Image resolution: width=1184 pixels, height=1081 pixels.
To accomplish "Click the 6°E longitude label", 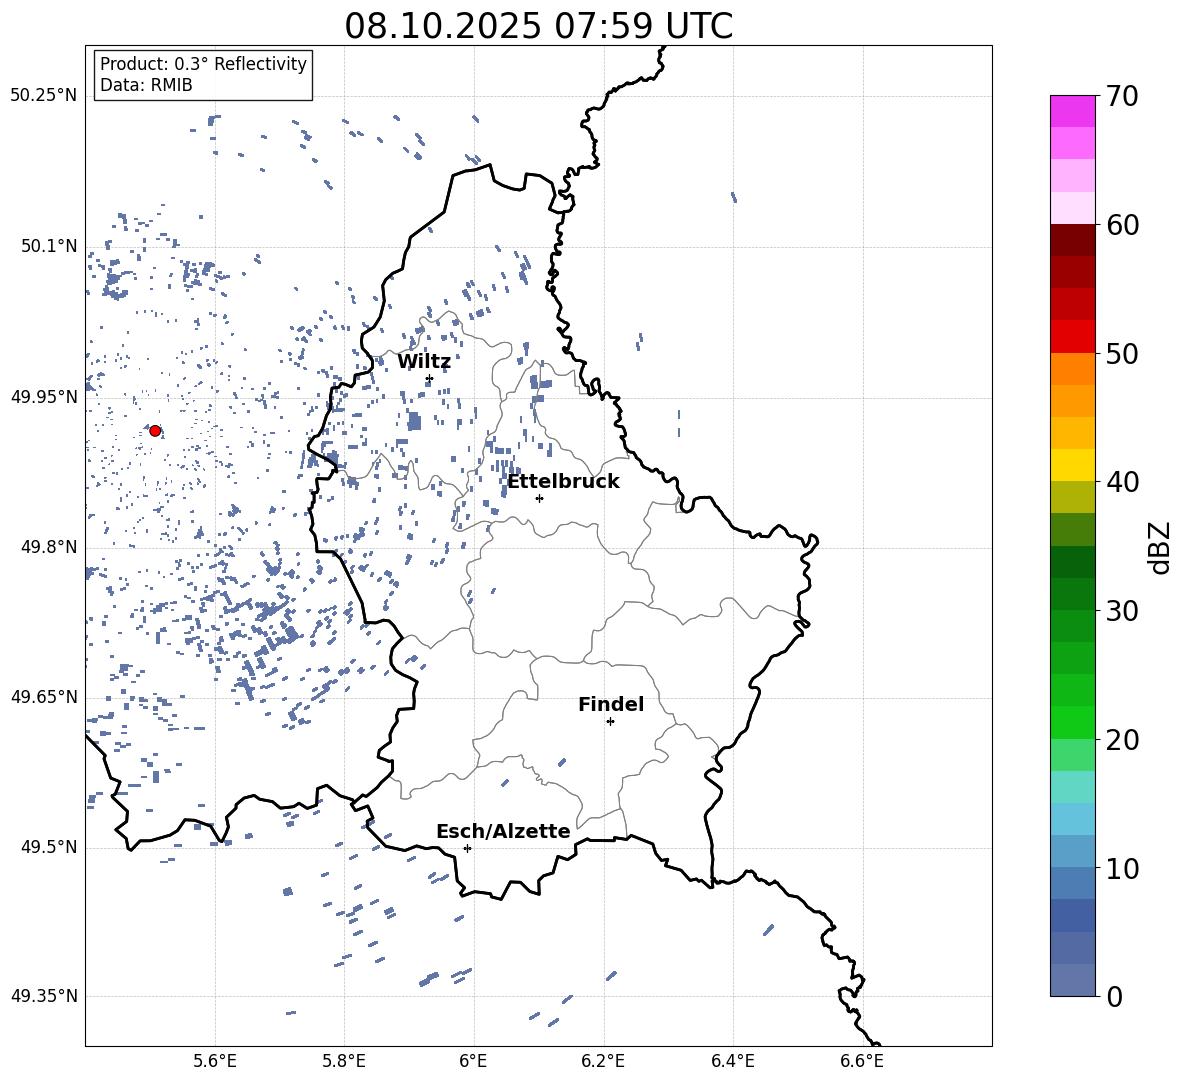I will [x=473, y=1061].
